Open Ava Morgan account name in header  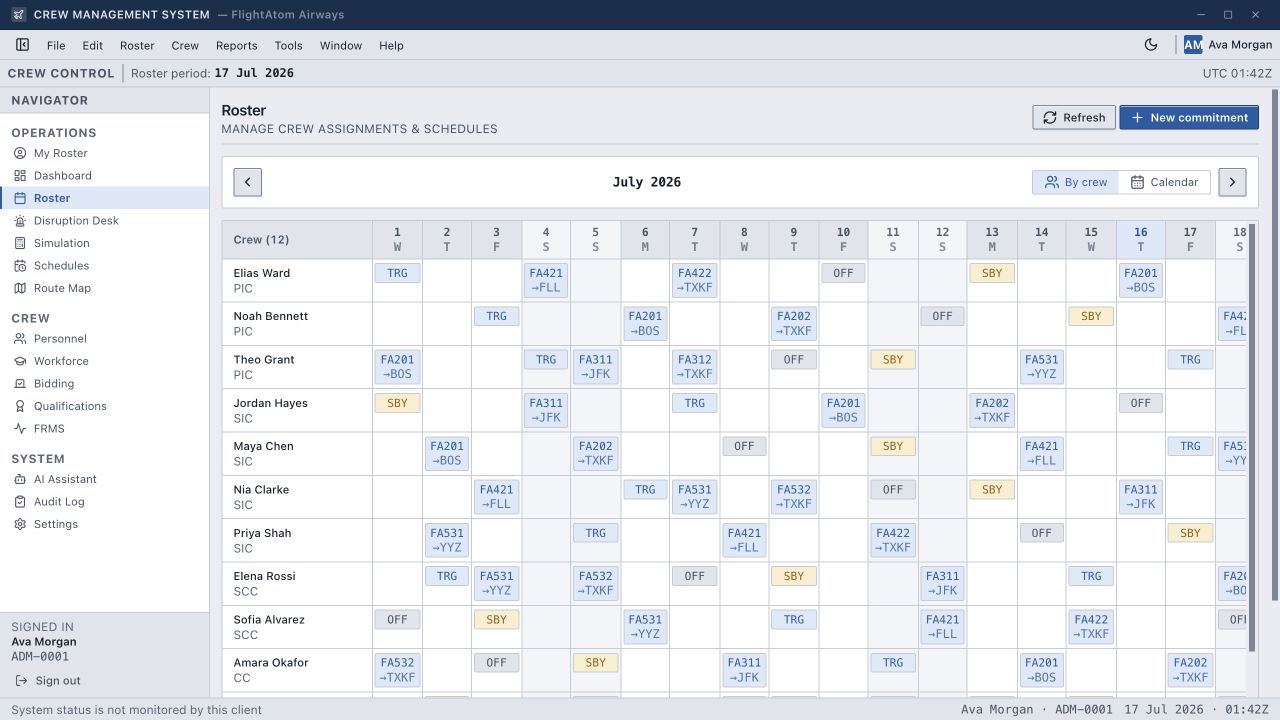[x=1240, y=45]
